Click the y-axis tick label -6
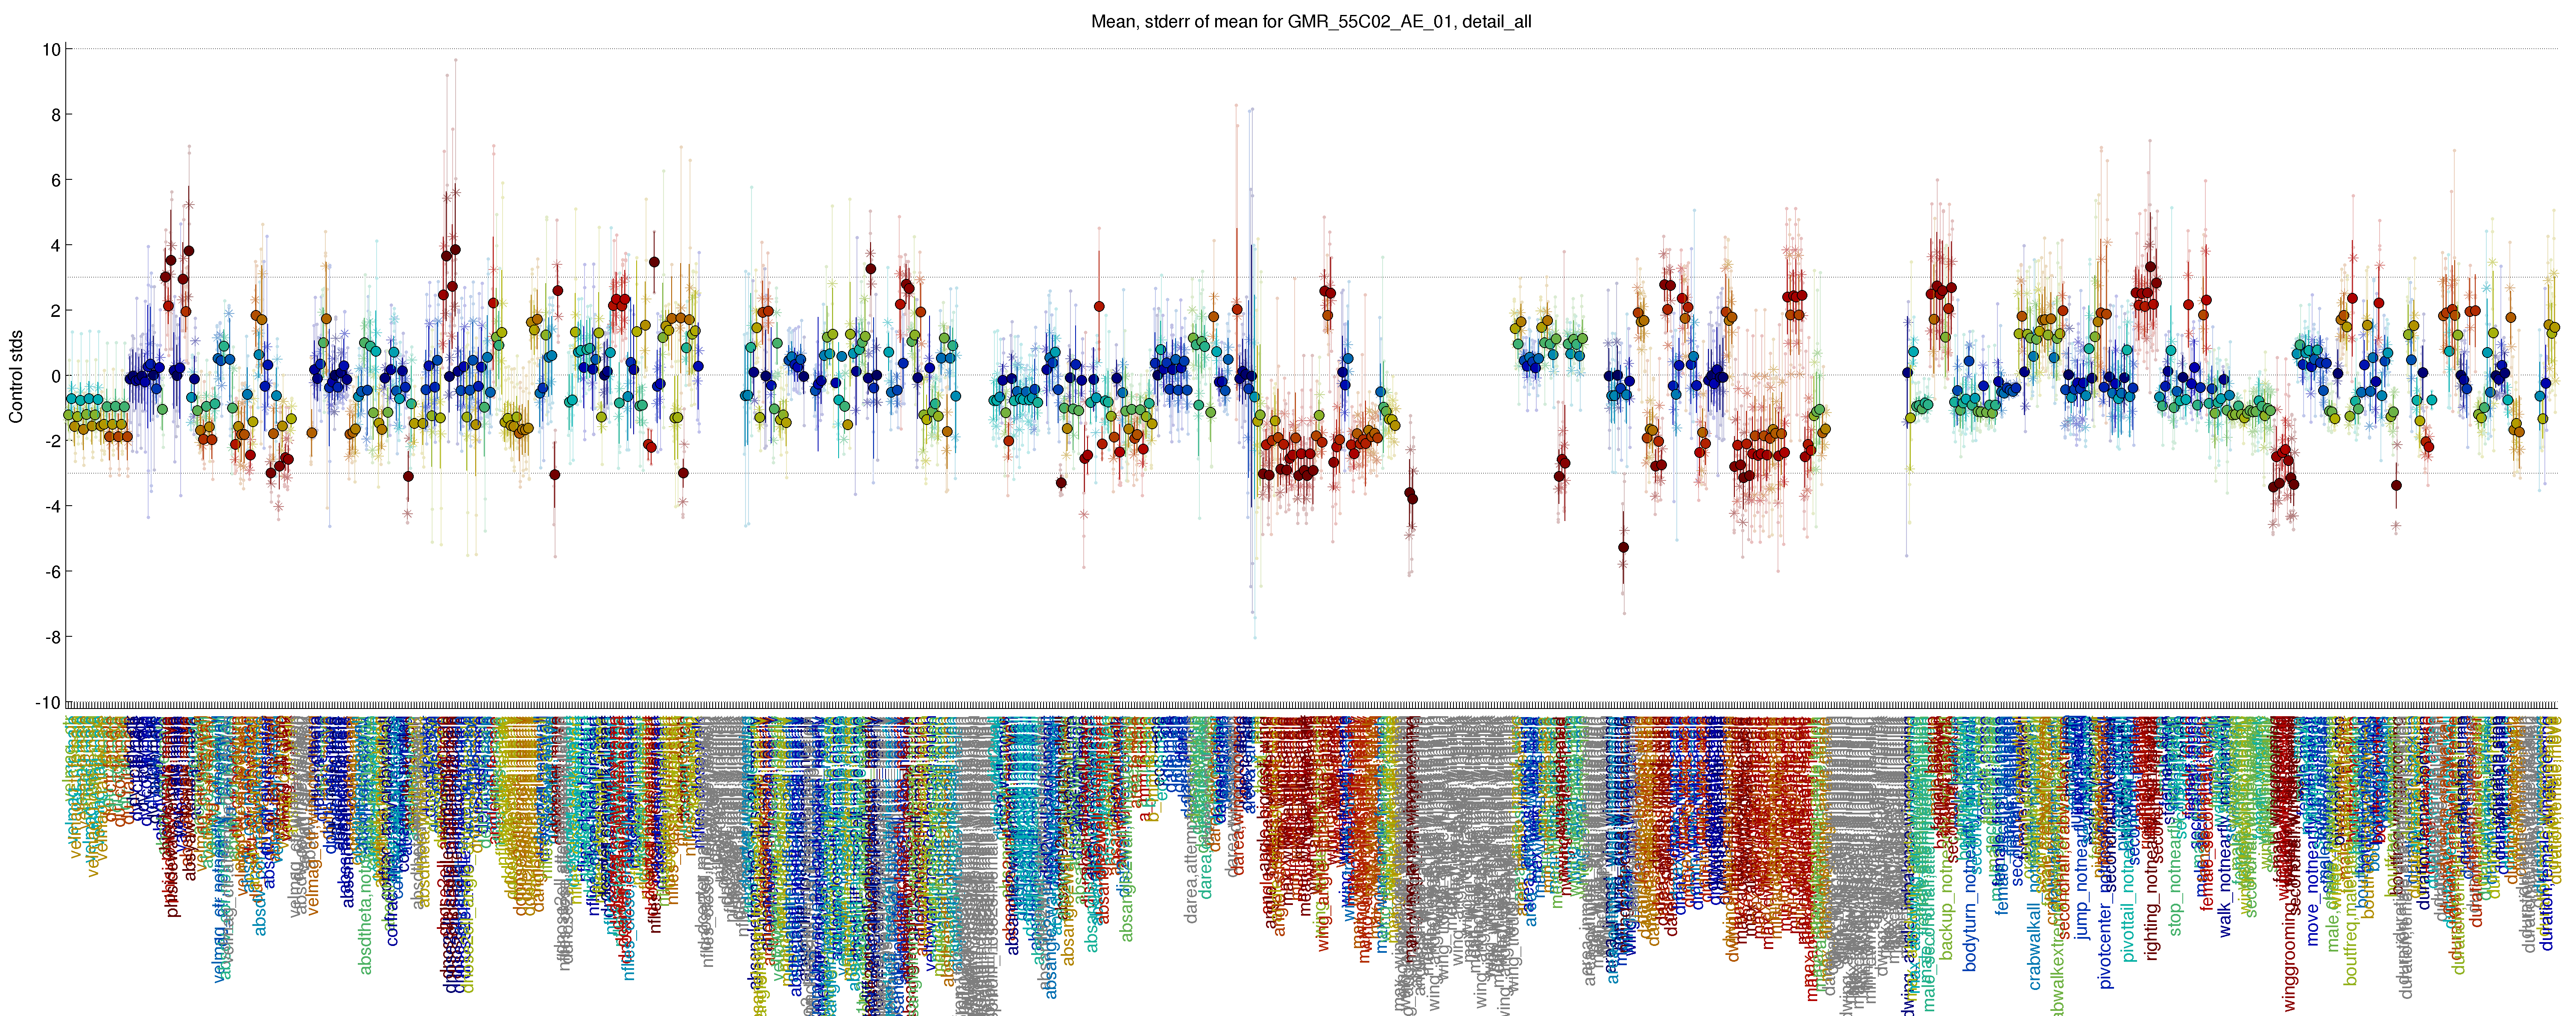The height and width of the screenshot is (1016, 2576). click(53, 572)
